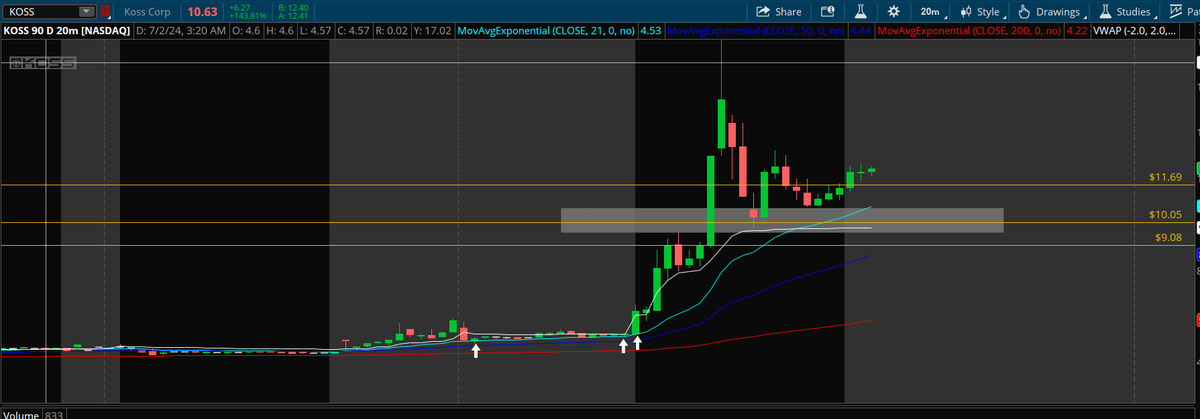Click the $11.69 price level label

coord(1165,177)
